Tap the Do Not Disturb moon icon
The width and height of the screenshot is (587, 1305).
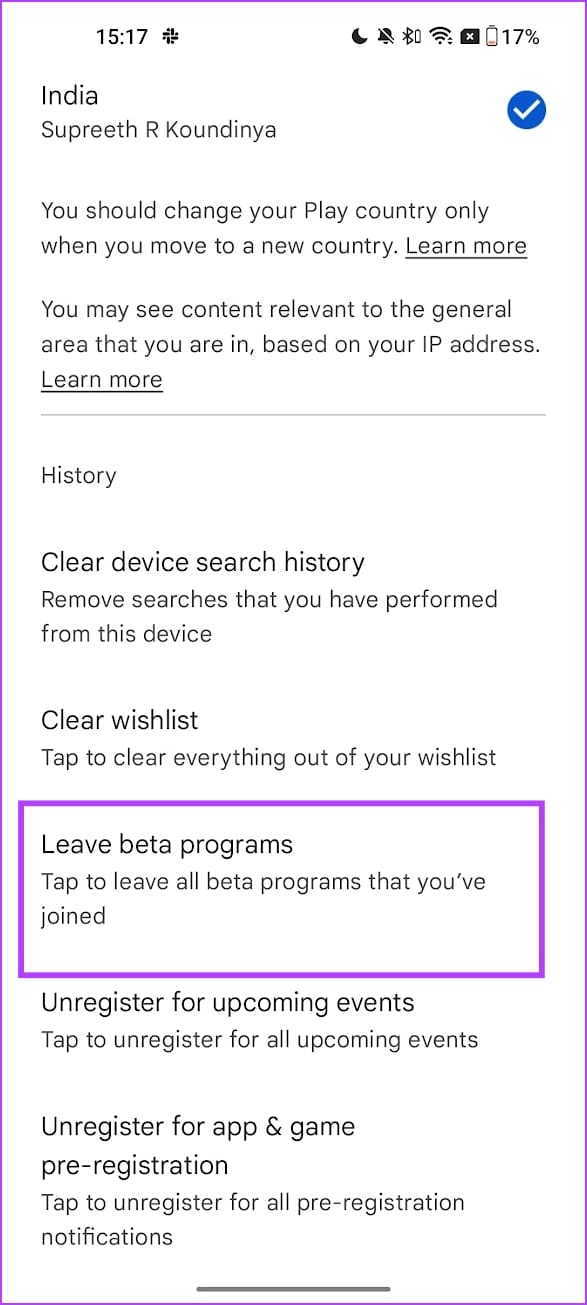tap(360, 37)
